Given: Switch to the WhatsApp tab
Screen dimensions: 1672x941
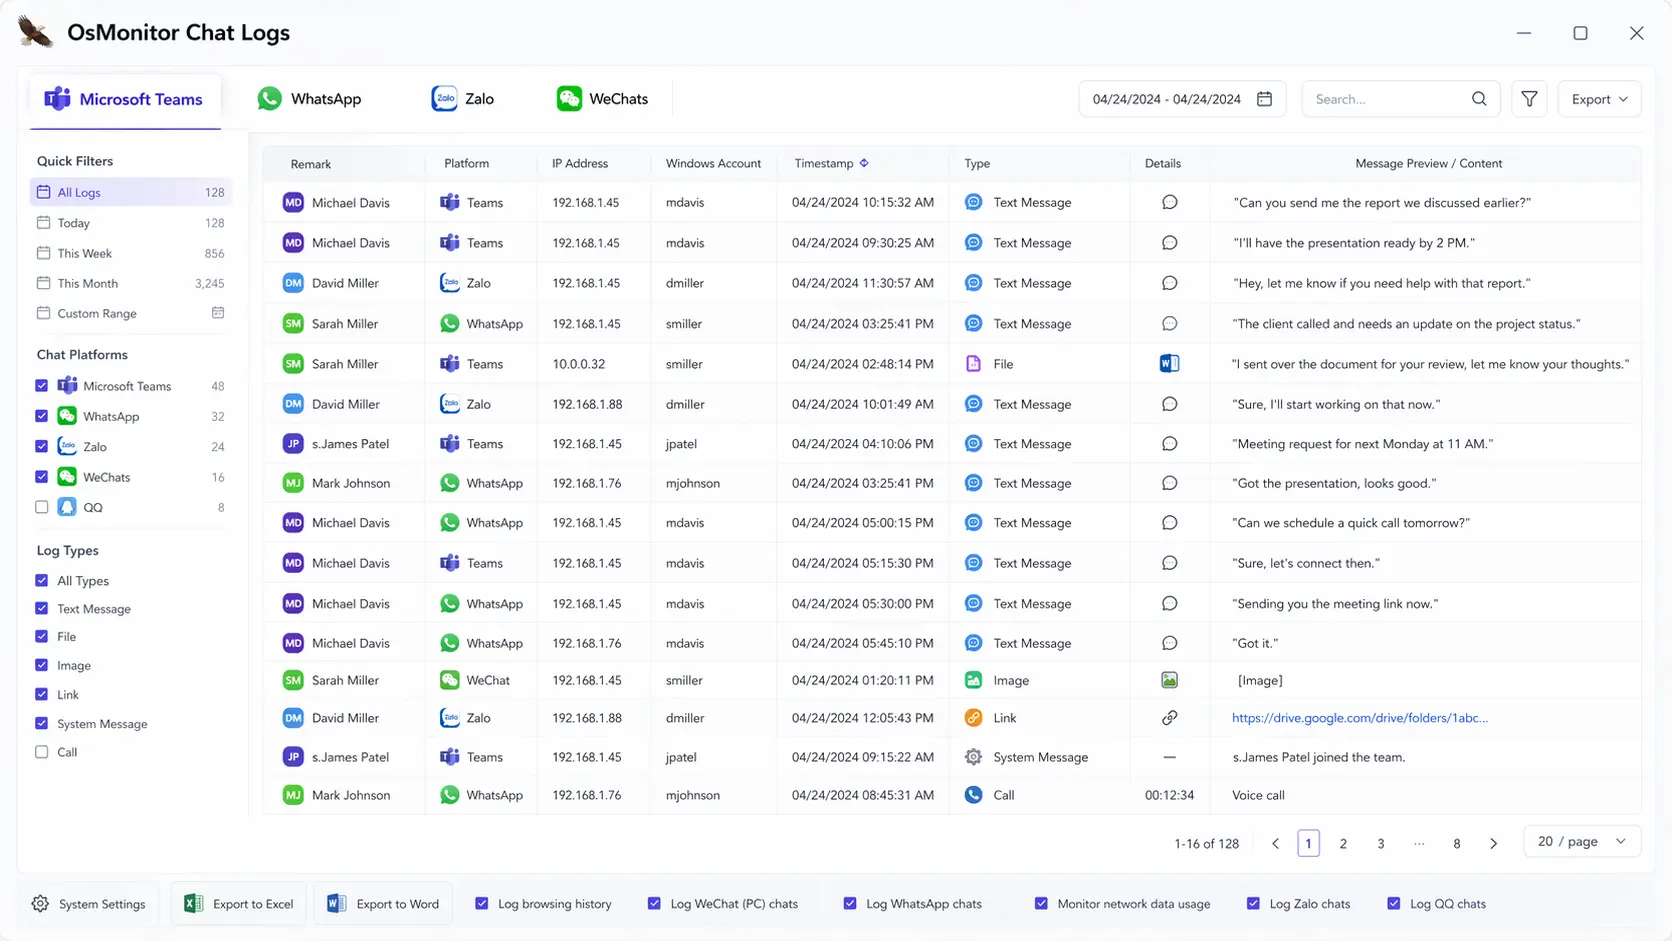Looking at the screenshot, I should [309, 99].
